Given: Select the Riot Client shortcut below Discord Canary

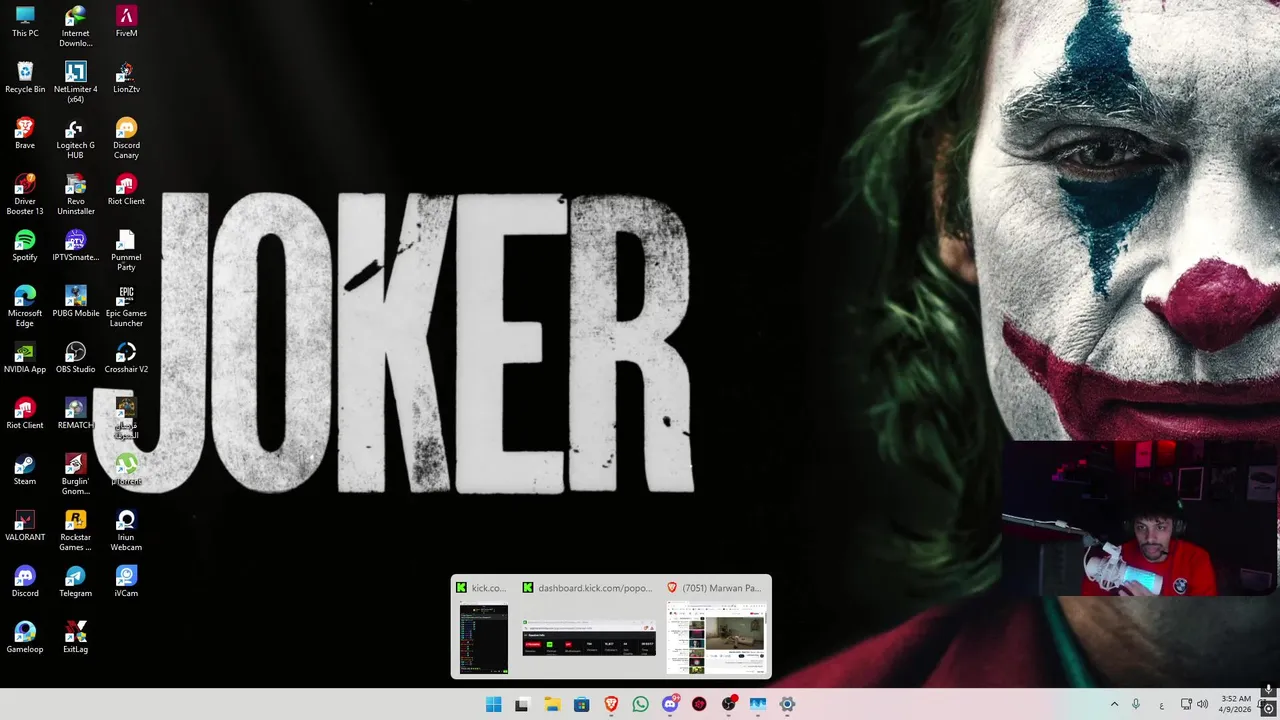Looking at the screenshot, I should pos(126,190).
